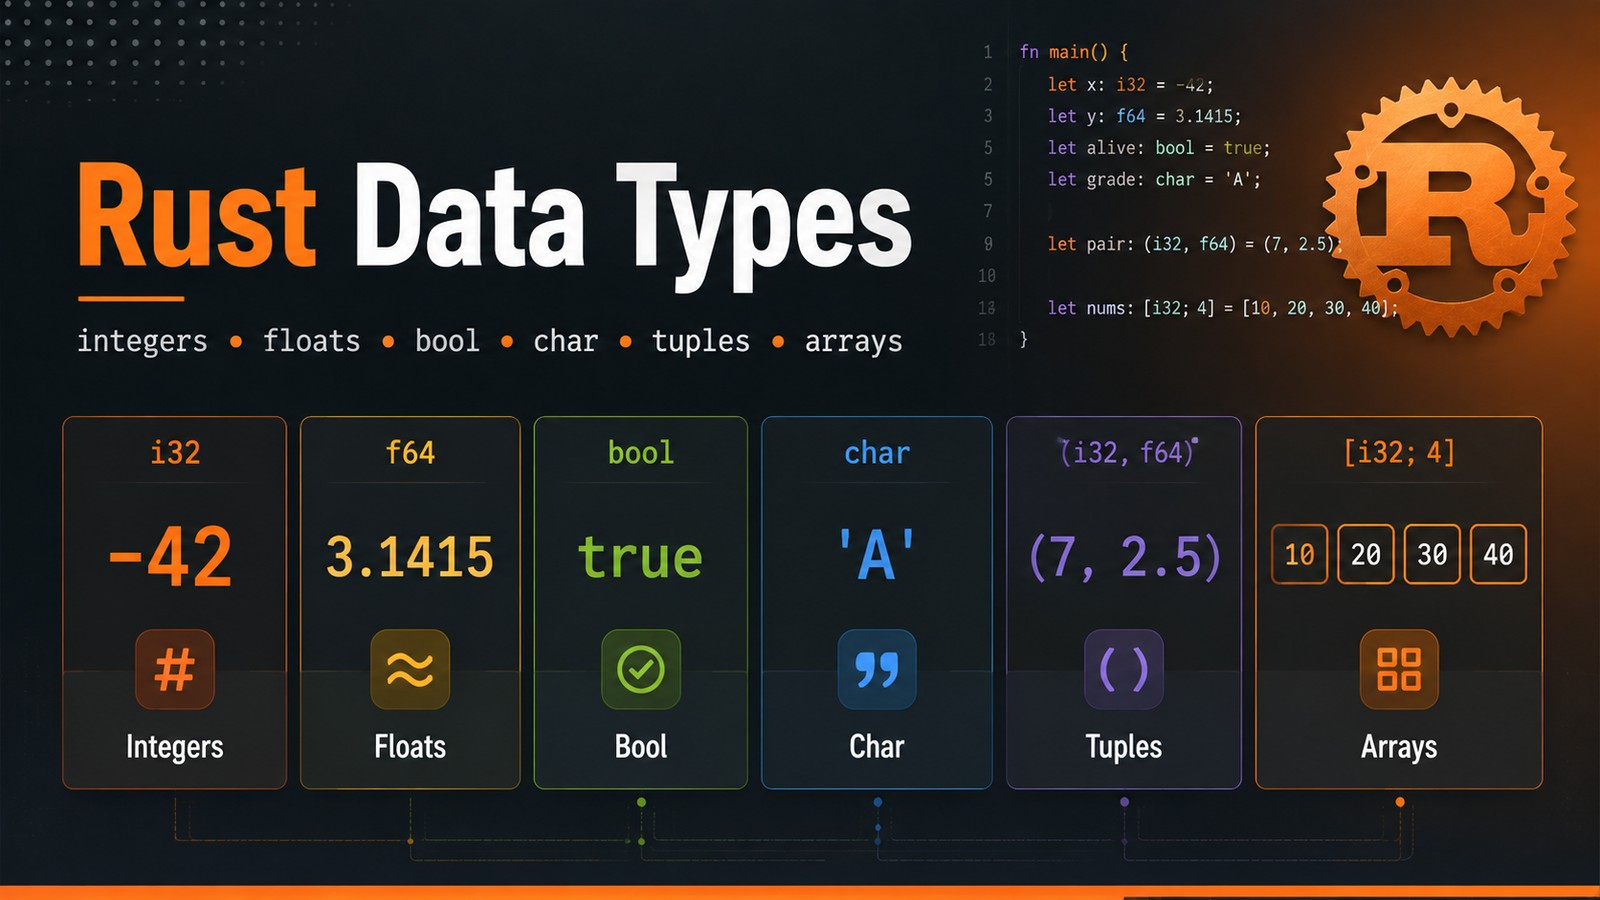Select the array cell containing 40
Viewport: 1600px width, 900px height.
click(1498, 554)
